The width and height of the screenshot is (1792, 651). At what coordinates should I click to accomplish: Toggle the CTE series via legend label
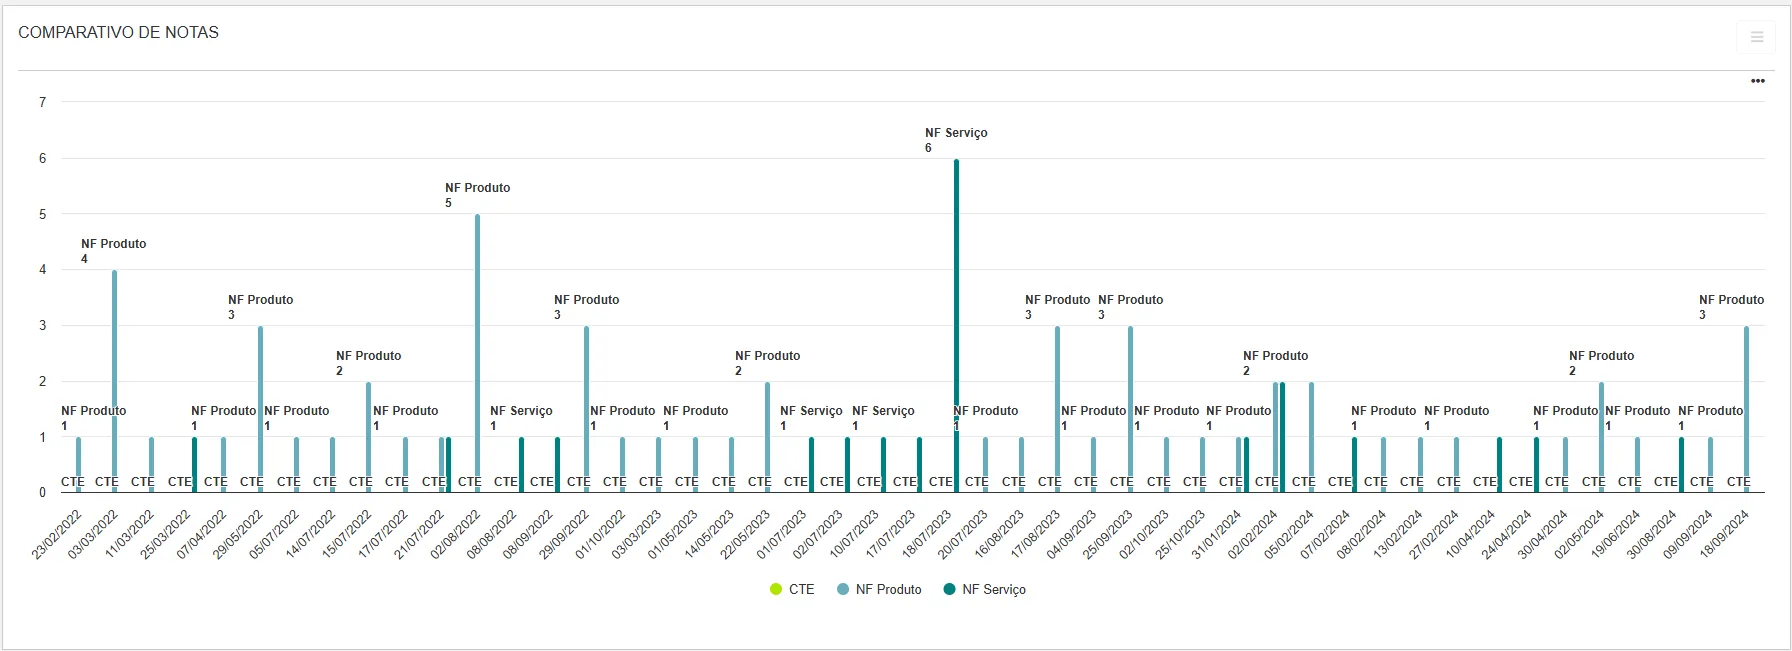pos(801,589)
